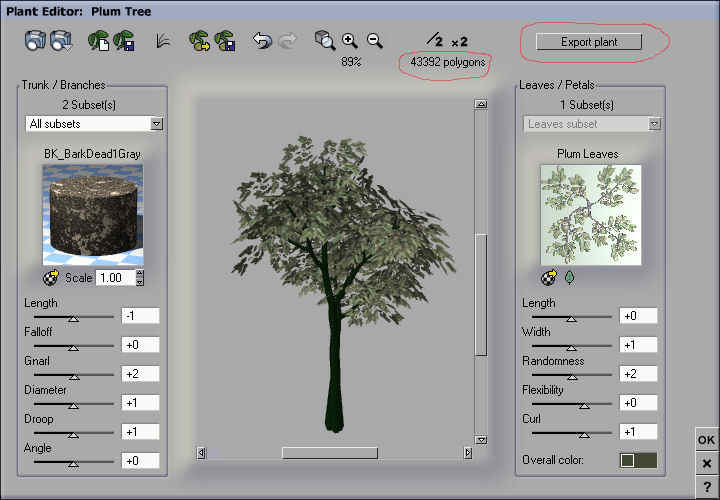This screenshot has height=500, width=720.
Task: Click the zoom in magnifier icon
Action: [x=350, y=41]
